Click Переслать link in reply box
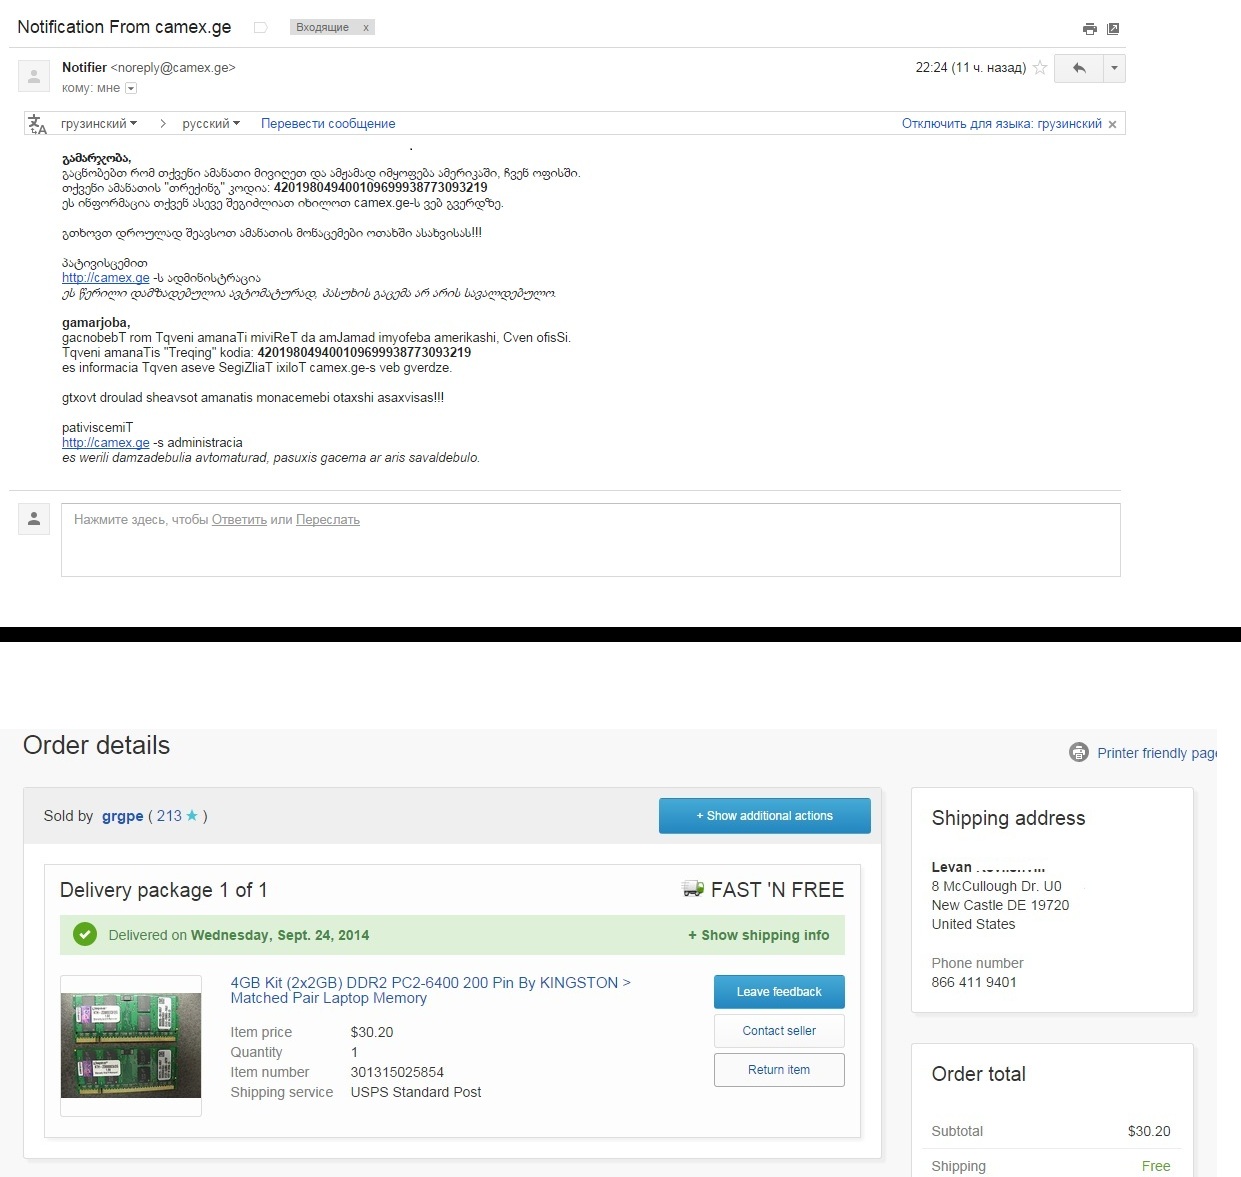 click(x=328, y=520)
